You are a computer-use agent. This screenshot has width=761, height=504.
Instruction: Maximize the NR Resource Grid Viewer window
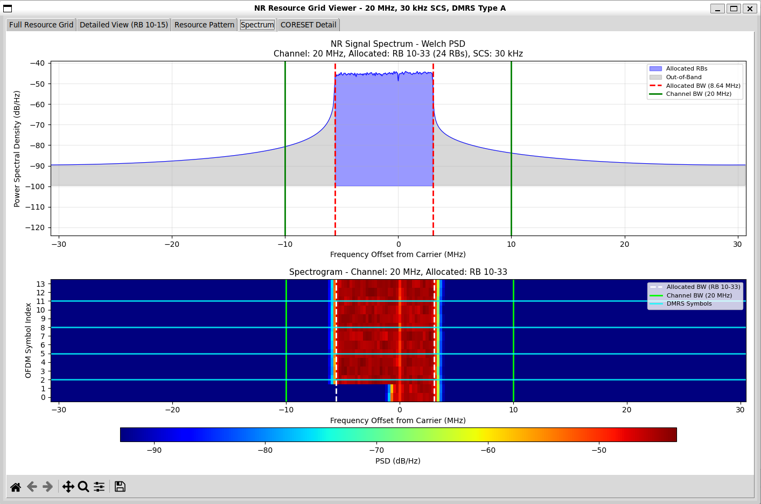pos(733,8)
